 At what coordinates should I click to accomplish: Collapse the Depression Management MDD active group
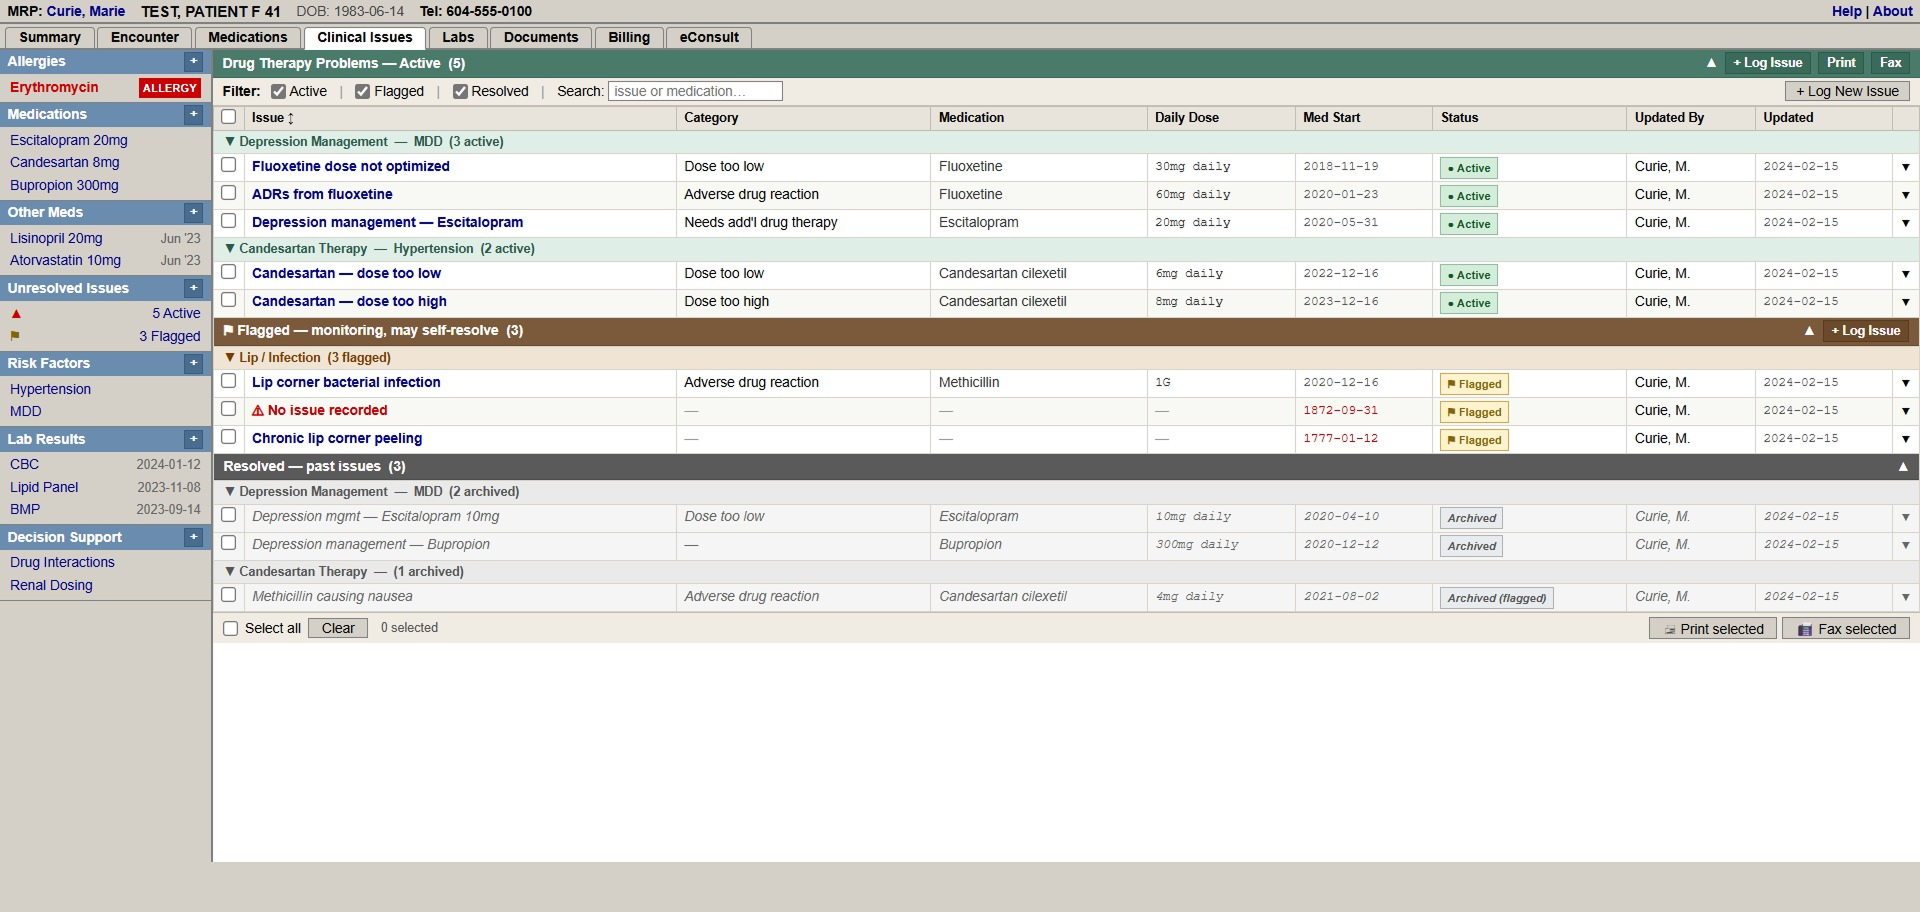[x=230, y=142]
